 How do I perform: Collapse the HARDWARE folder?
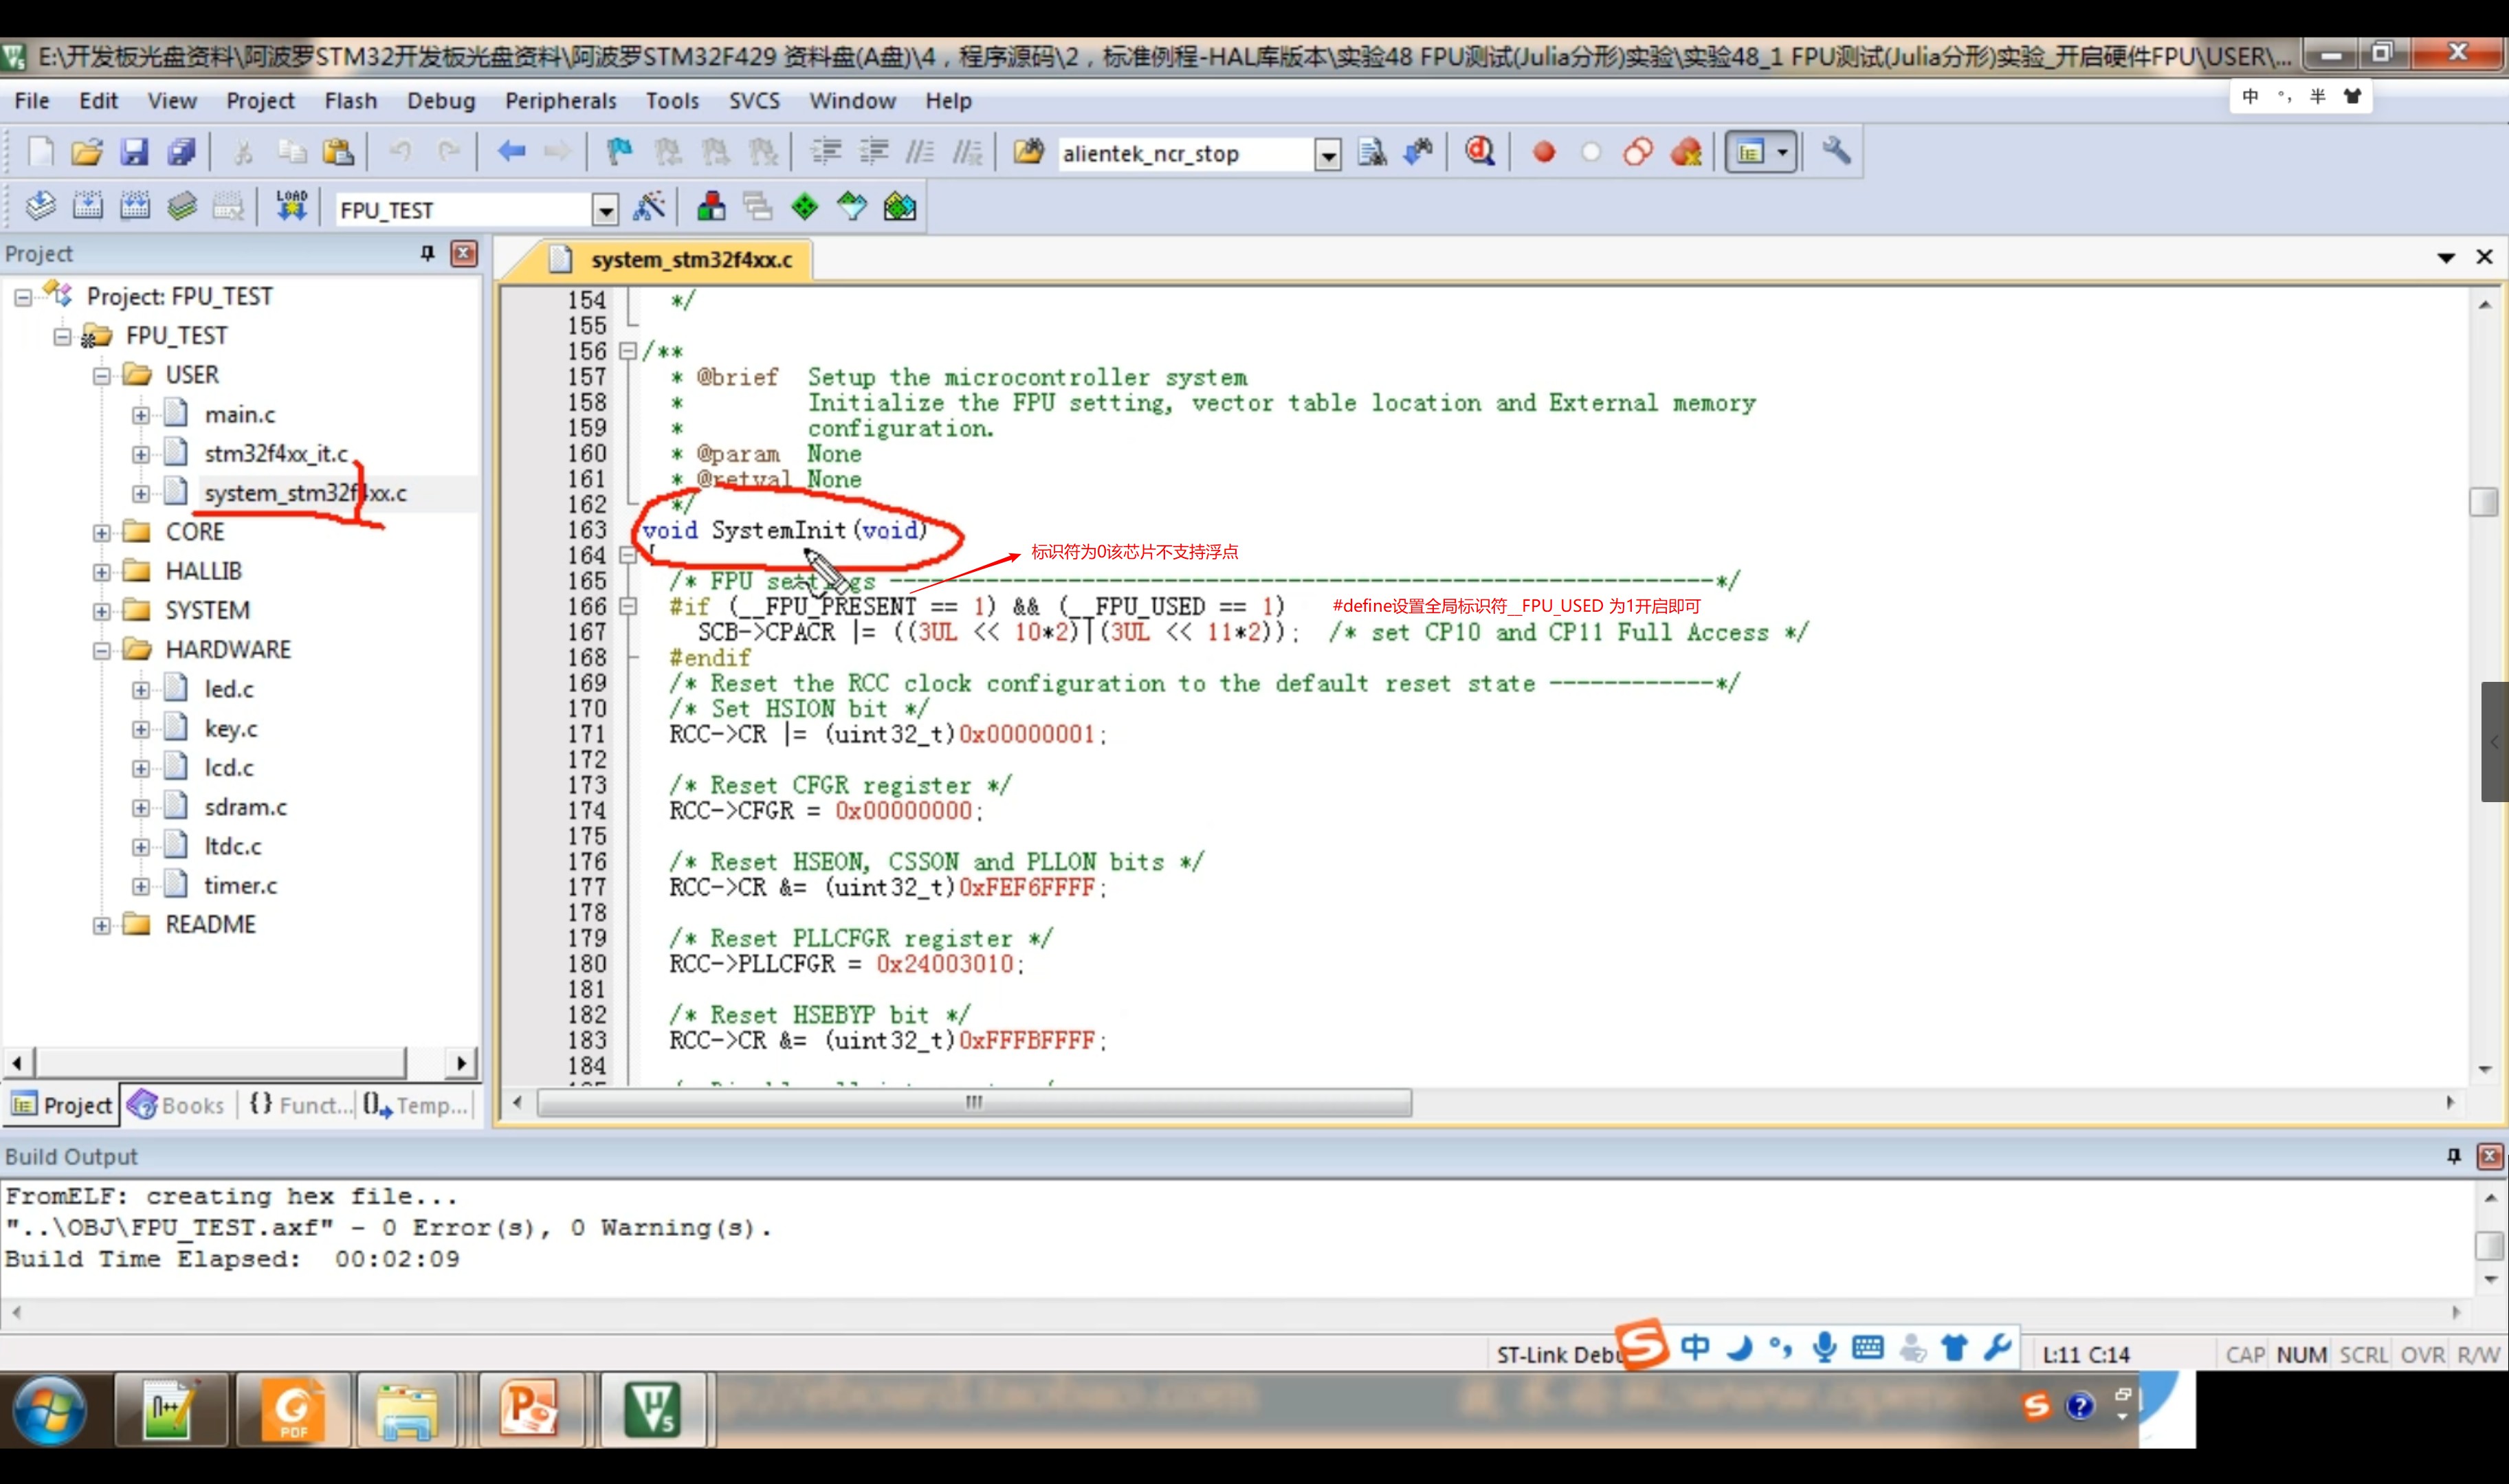pos(101,651)
